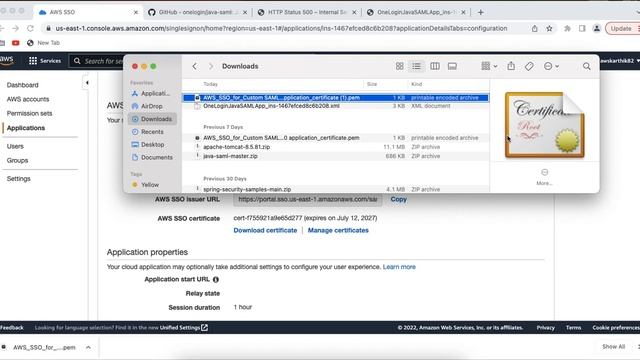
Task: Sort Finder list by Kind column
Action: 416,84
